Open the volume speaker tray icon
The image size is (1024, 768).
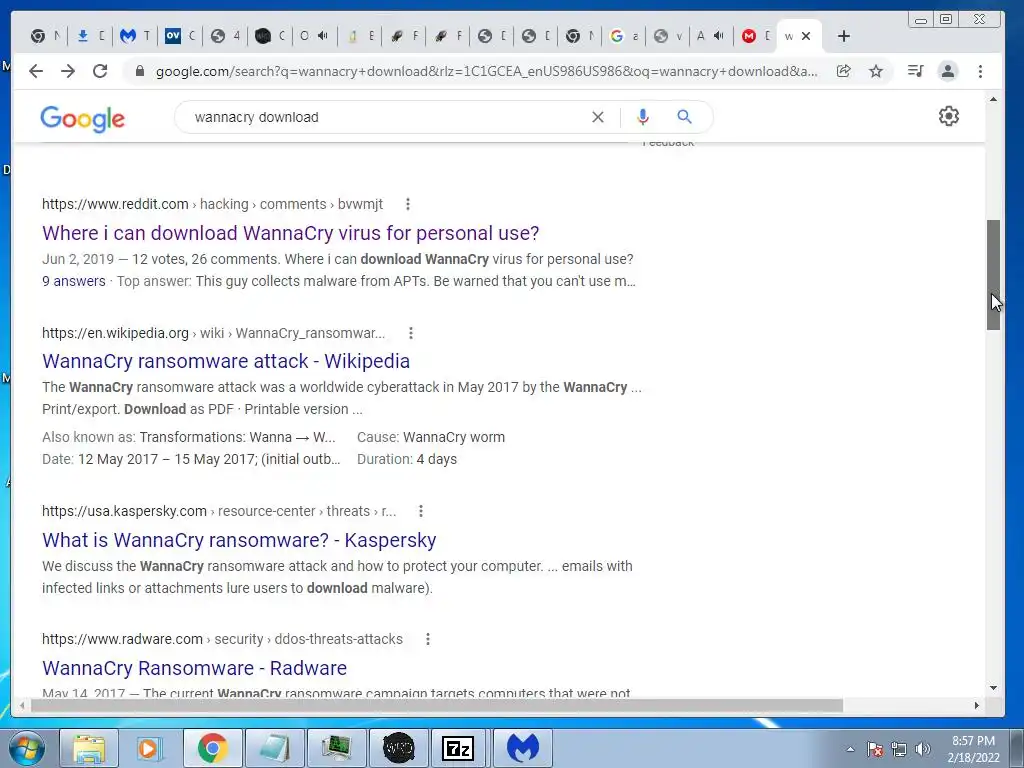pos(923,749)
